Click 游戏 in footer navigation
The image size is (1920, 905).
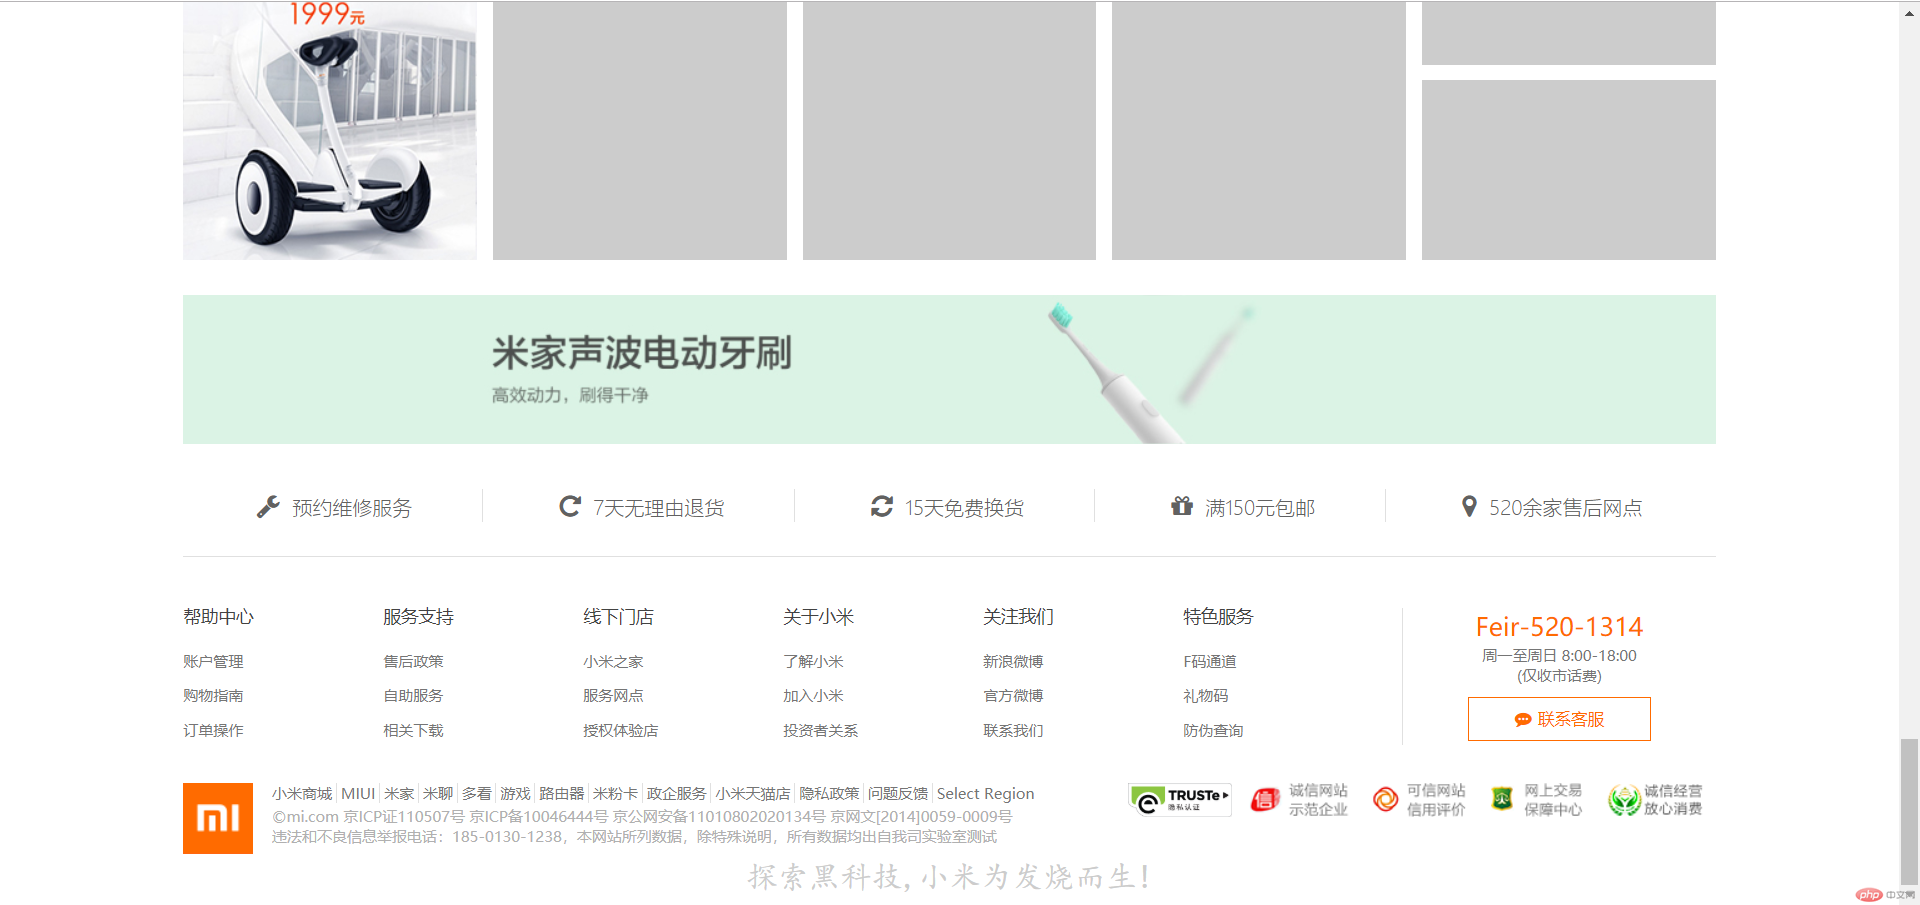[x=515, y=793]
